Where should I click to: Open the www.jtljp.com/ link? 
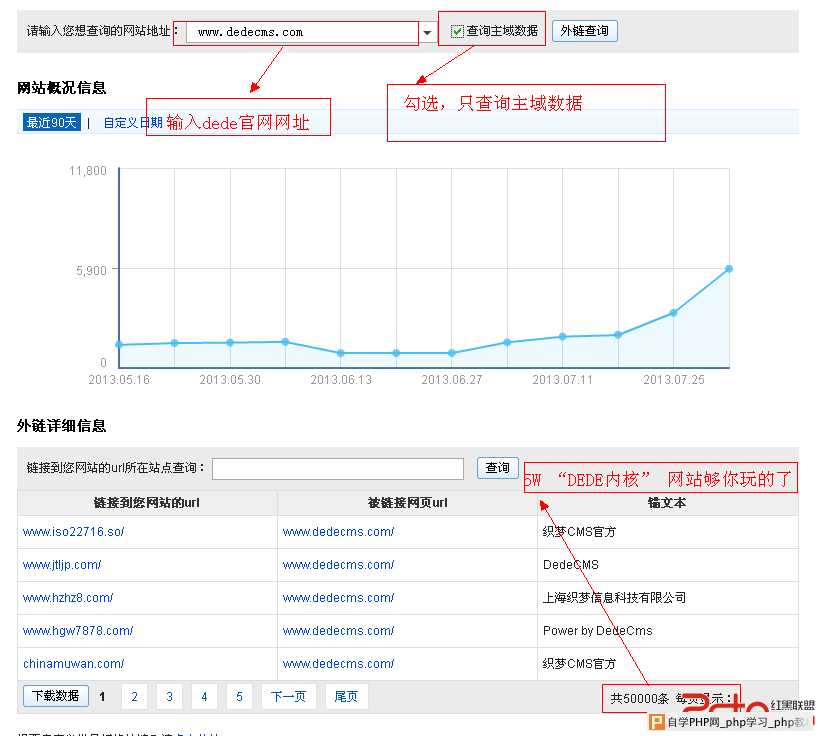[62, 565]
